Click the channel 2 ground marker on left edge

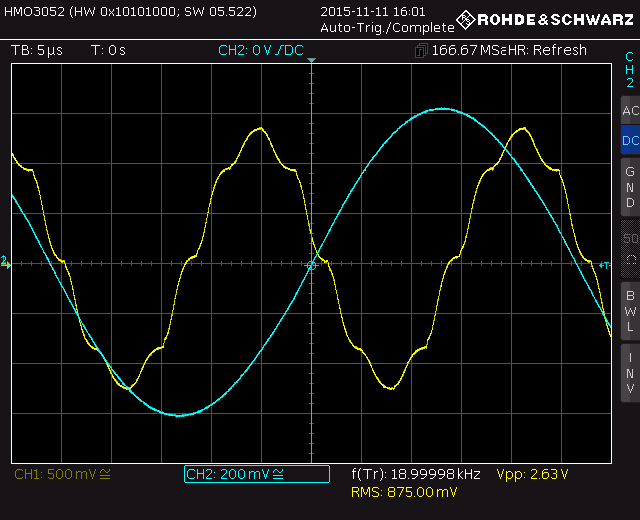(5, 263)
